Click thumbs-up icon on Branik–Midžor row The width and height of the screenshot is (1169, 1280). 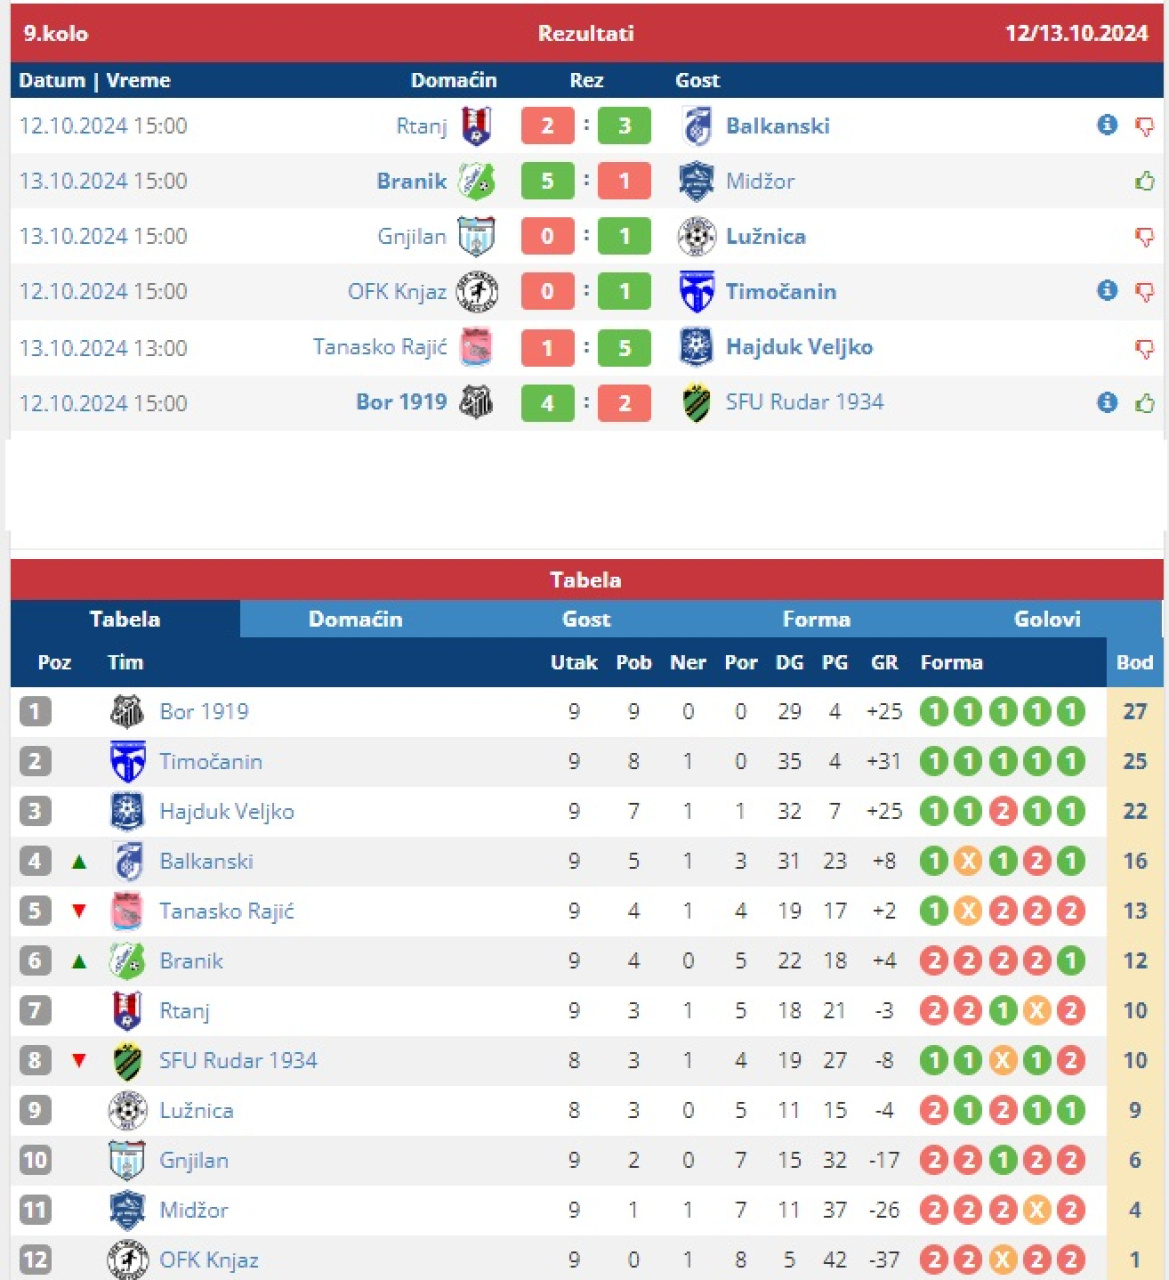(1144, 181)
